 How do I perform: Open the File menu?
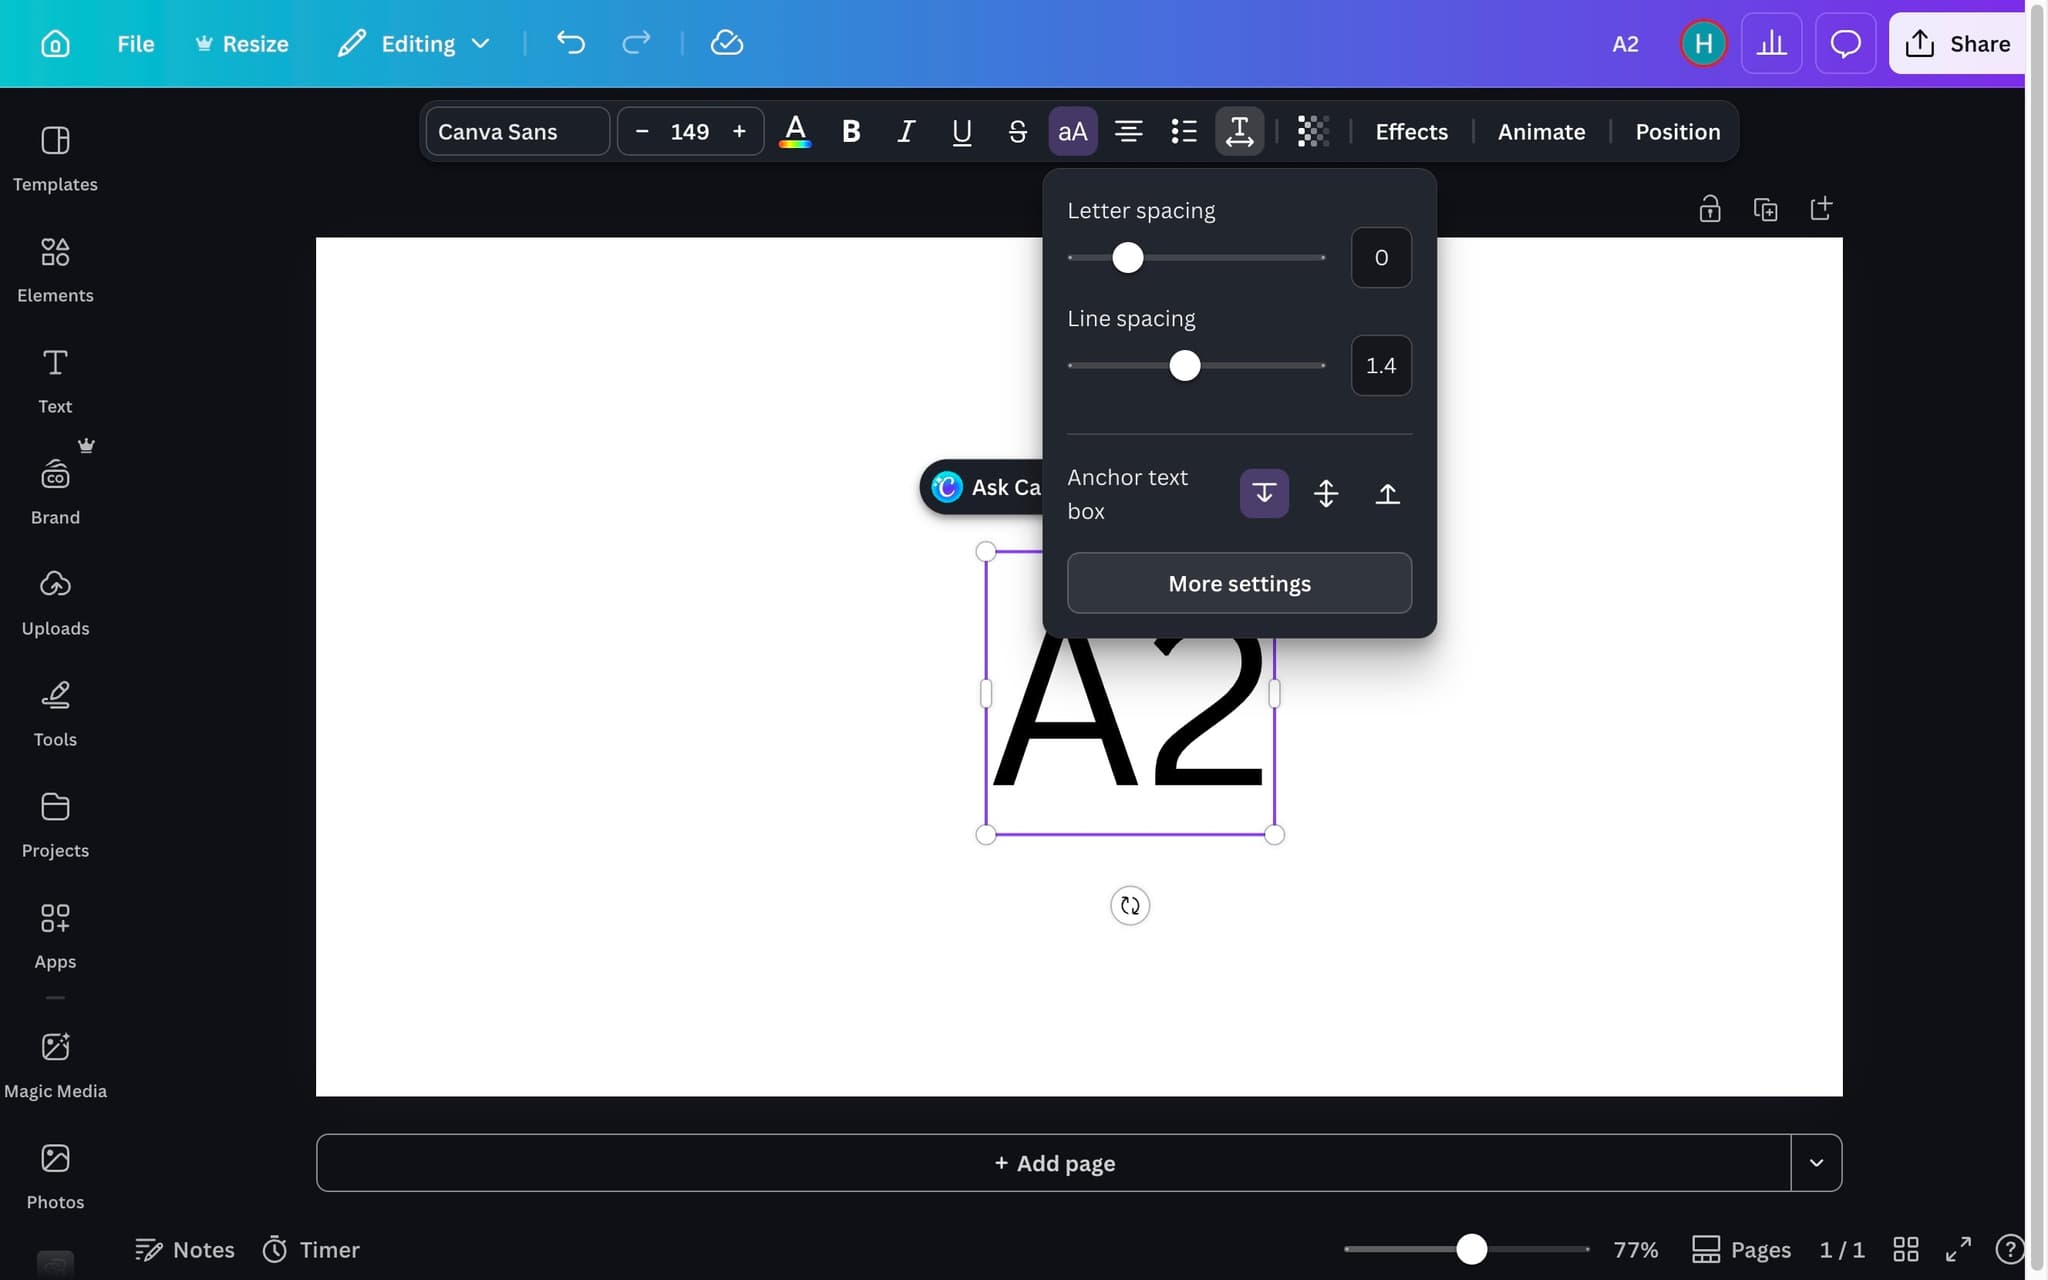coord(135,43)
